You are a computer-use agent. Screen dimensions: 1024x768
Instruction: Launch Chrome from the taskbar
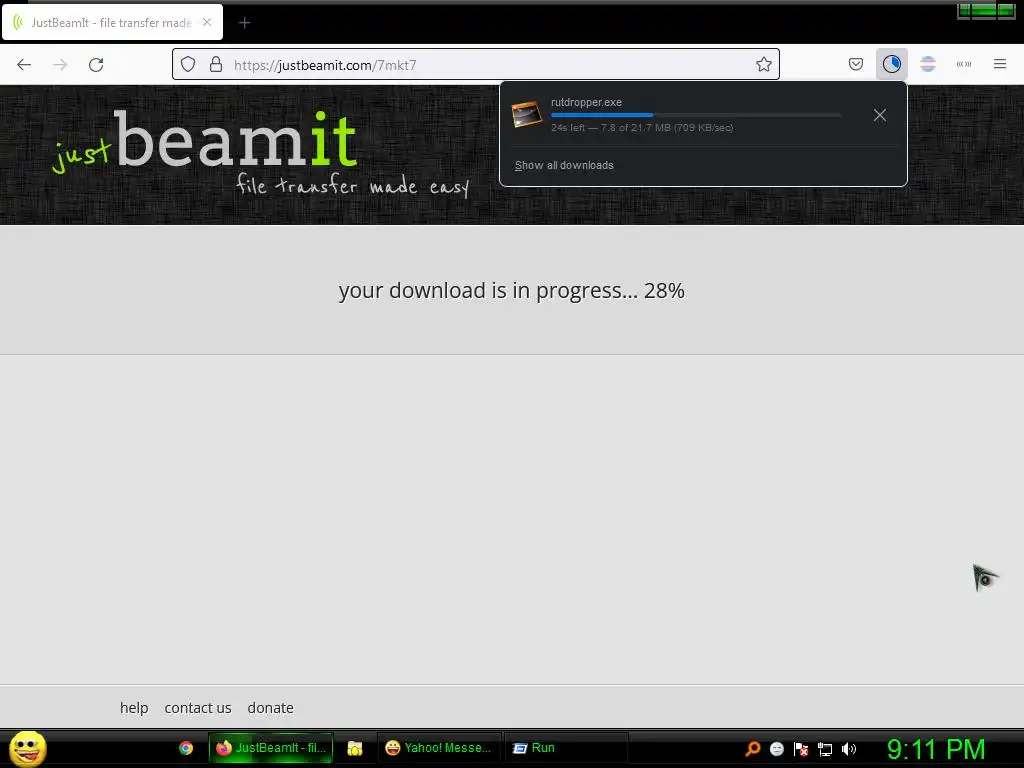(185, 748)
